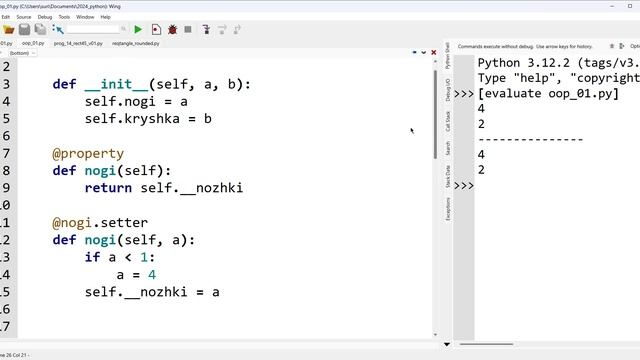Focus the toolbar search input field
The width and height of the screenshot is (640, 360).
[93, 29]
